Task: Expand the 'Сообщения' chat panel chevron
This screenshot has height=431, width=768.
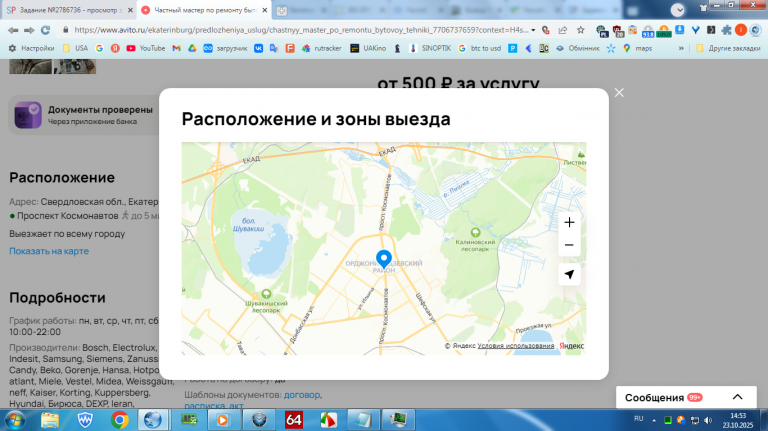Action: (x=738, y=397)
